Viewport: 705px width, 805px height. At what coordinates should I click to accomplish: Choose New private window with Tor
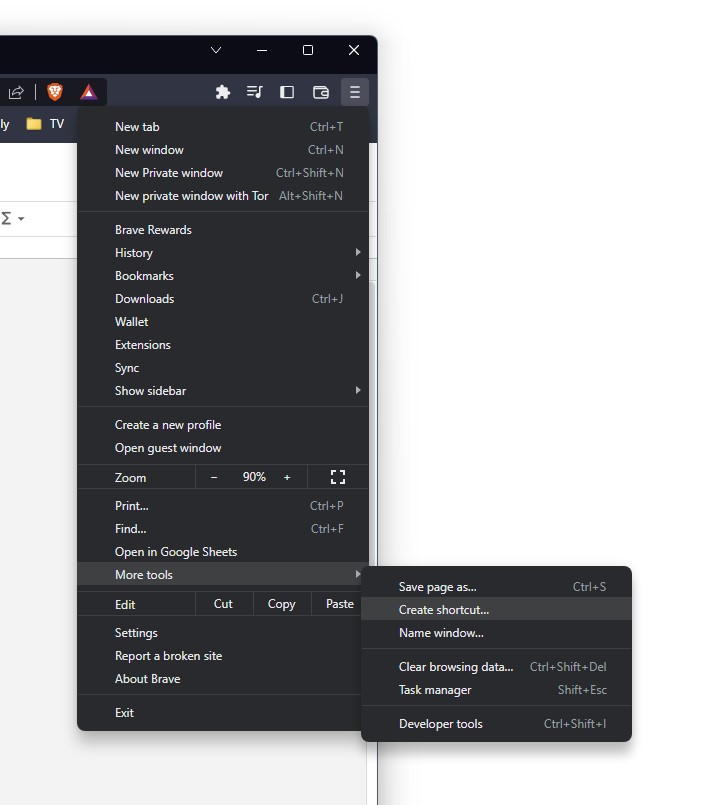191,196
